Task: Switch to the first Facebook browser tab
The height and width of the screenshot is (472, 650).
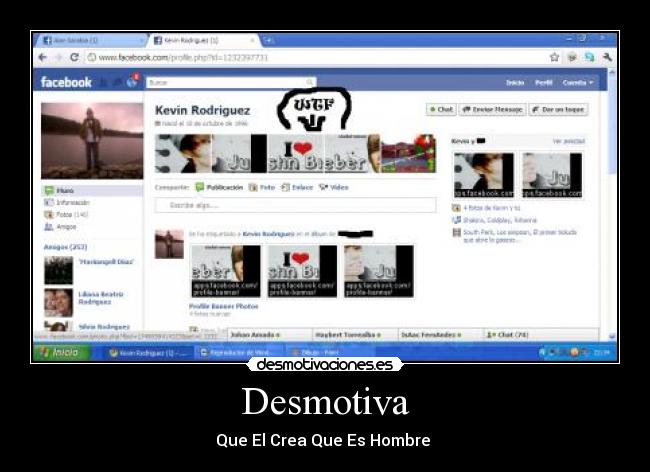Action: [x=90, y=40]
